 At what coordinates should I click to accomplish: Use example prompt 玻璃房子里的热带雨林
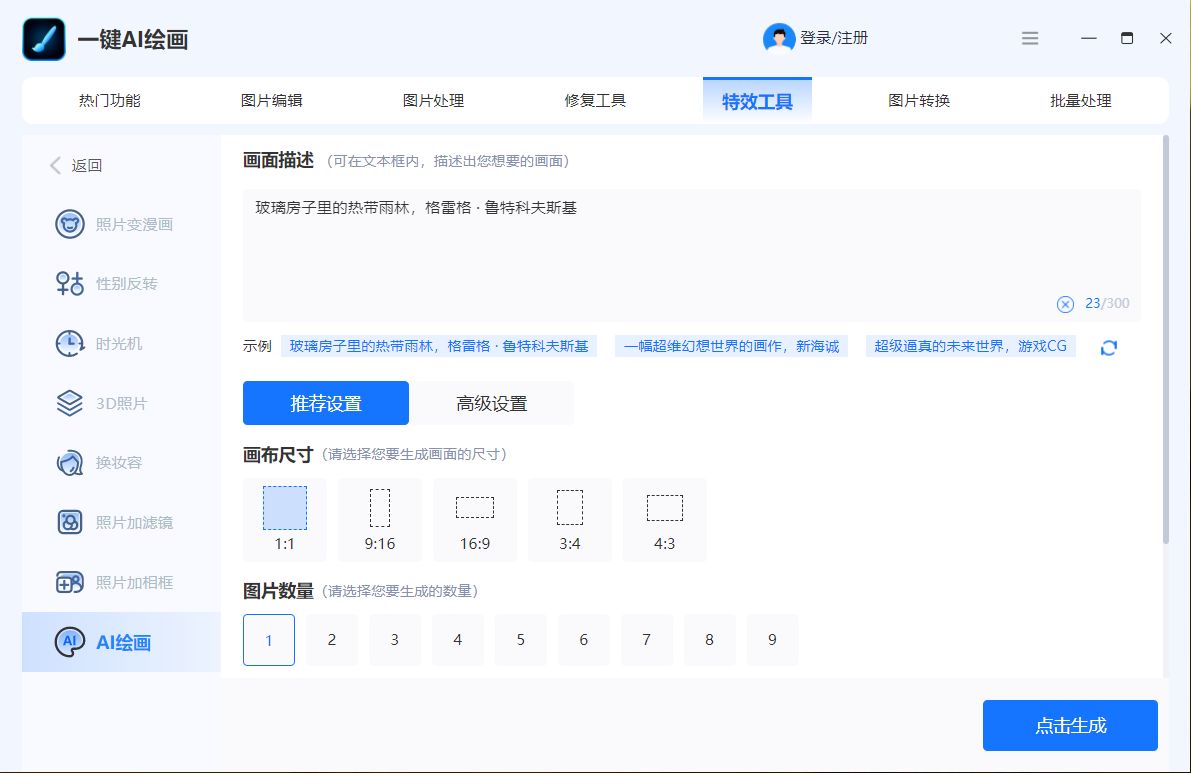[439, 346]
